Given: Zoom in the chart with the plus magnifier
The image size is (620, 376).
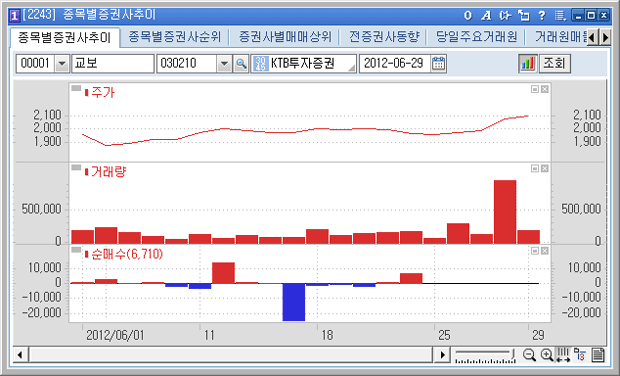Looking at the screenshot, I should pos(547,355).
